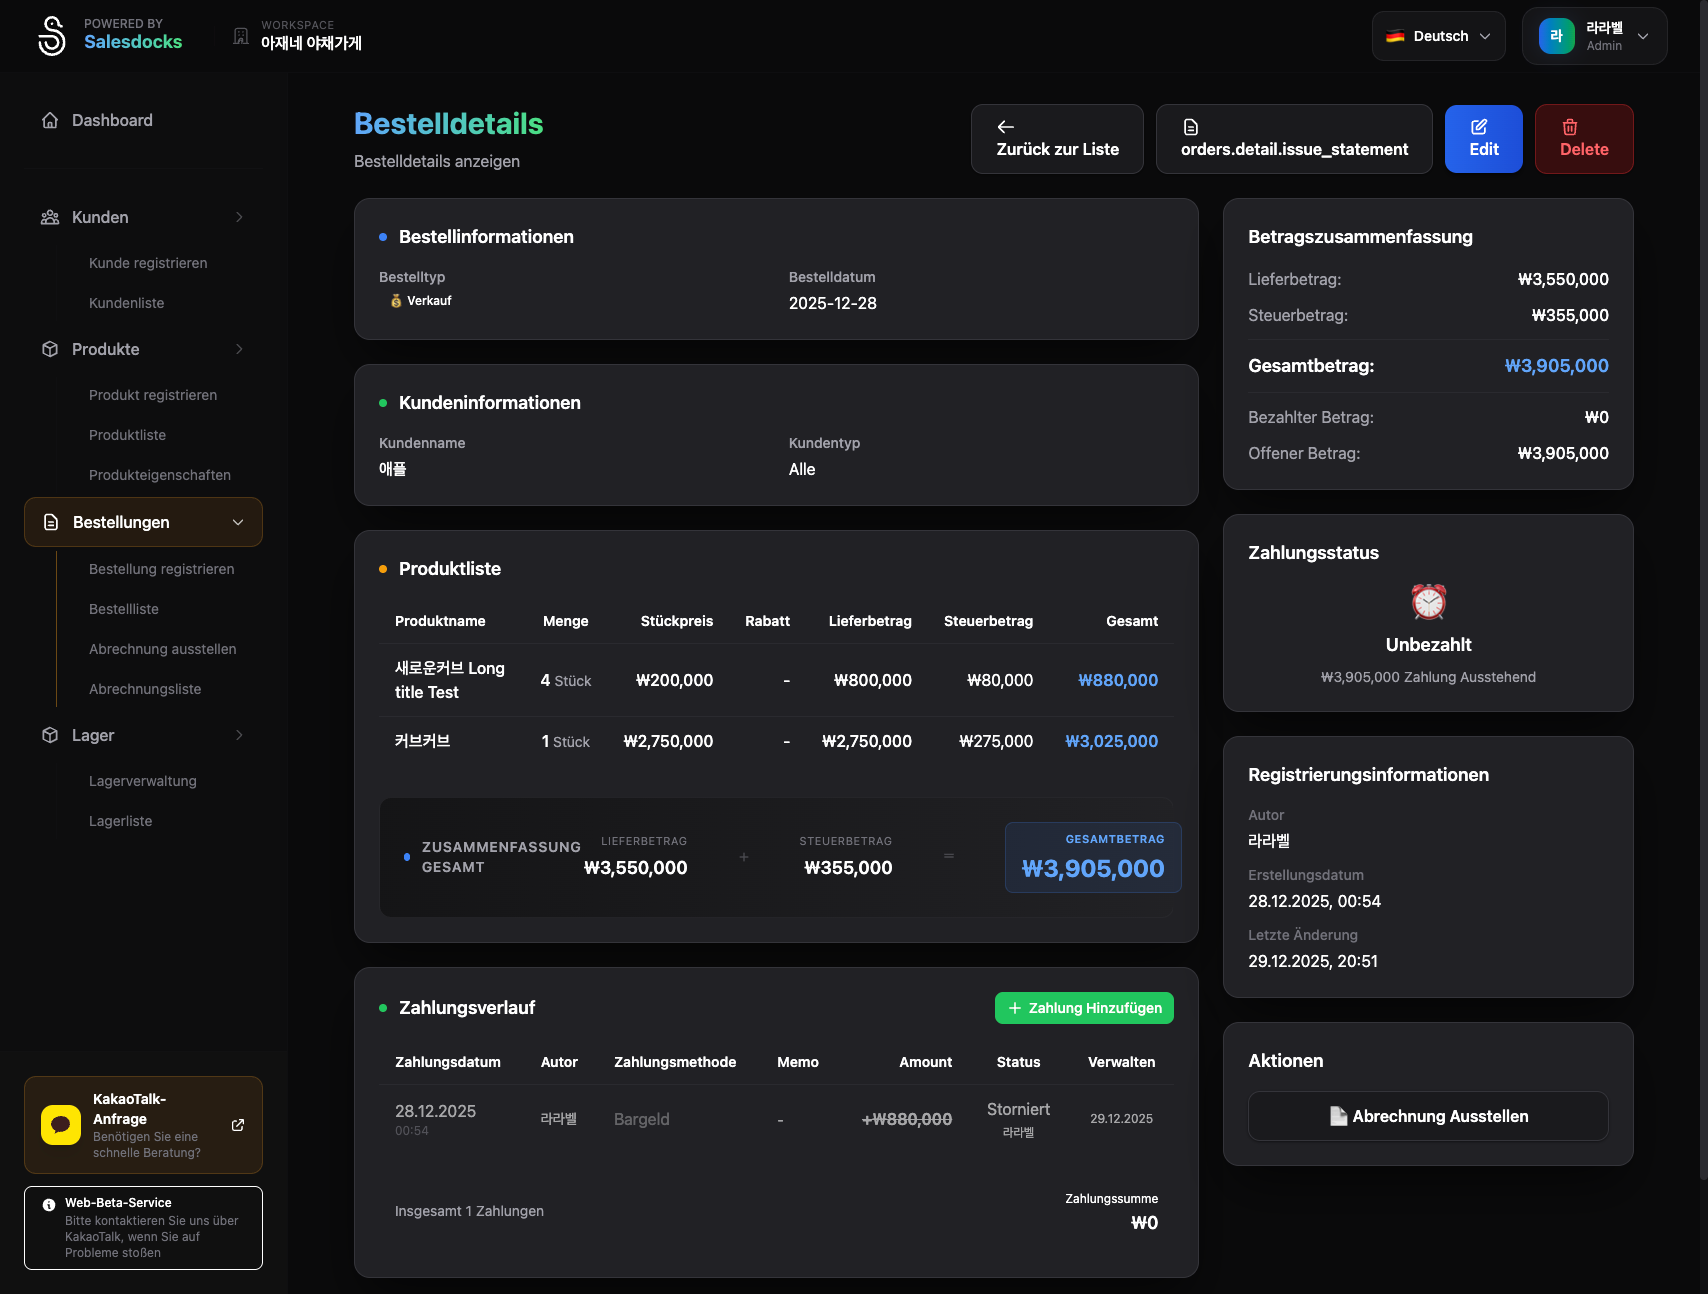Click the workspace building icon
The width and height of the screenshot is (1708, 1294).
241,36
